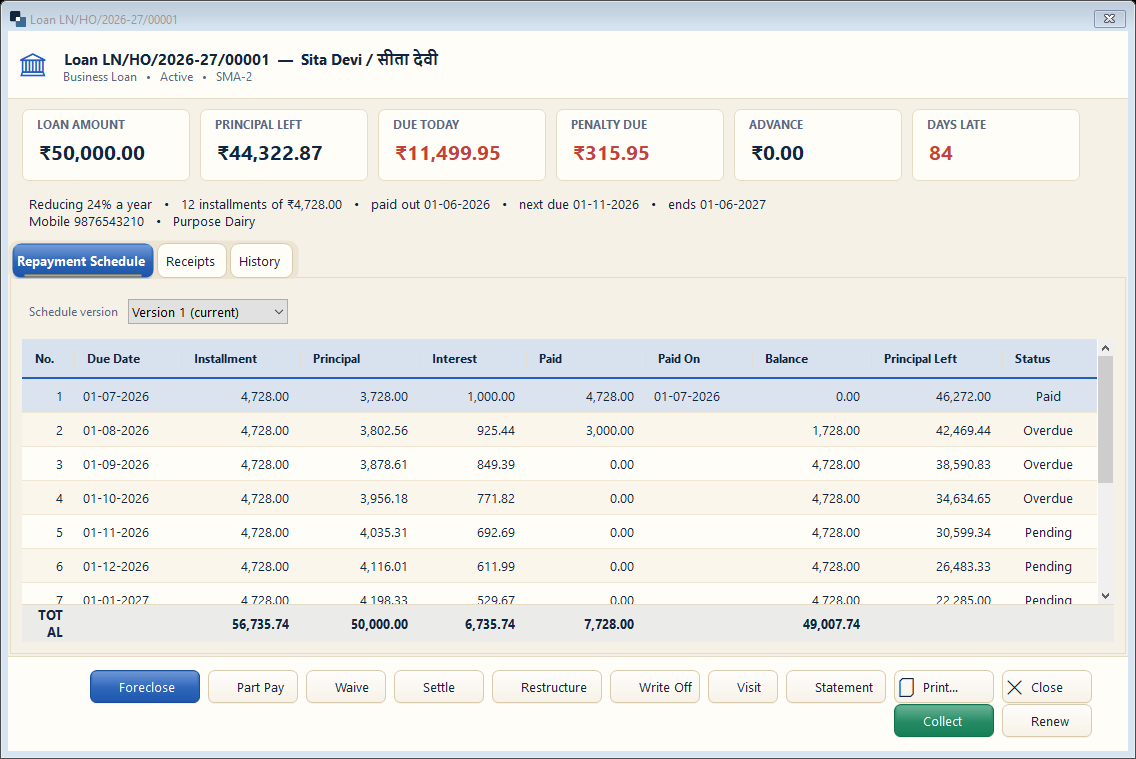Click the LOAN AMOUNT card showing ₹50,000.00
The height and width of the screenshot is (759, 1136).
point(106,145)
